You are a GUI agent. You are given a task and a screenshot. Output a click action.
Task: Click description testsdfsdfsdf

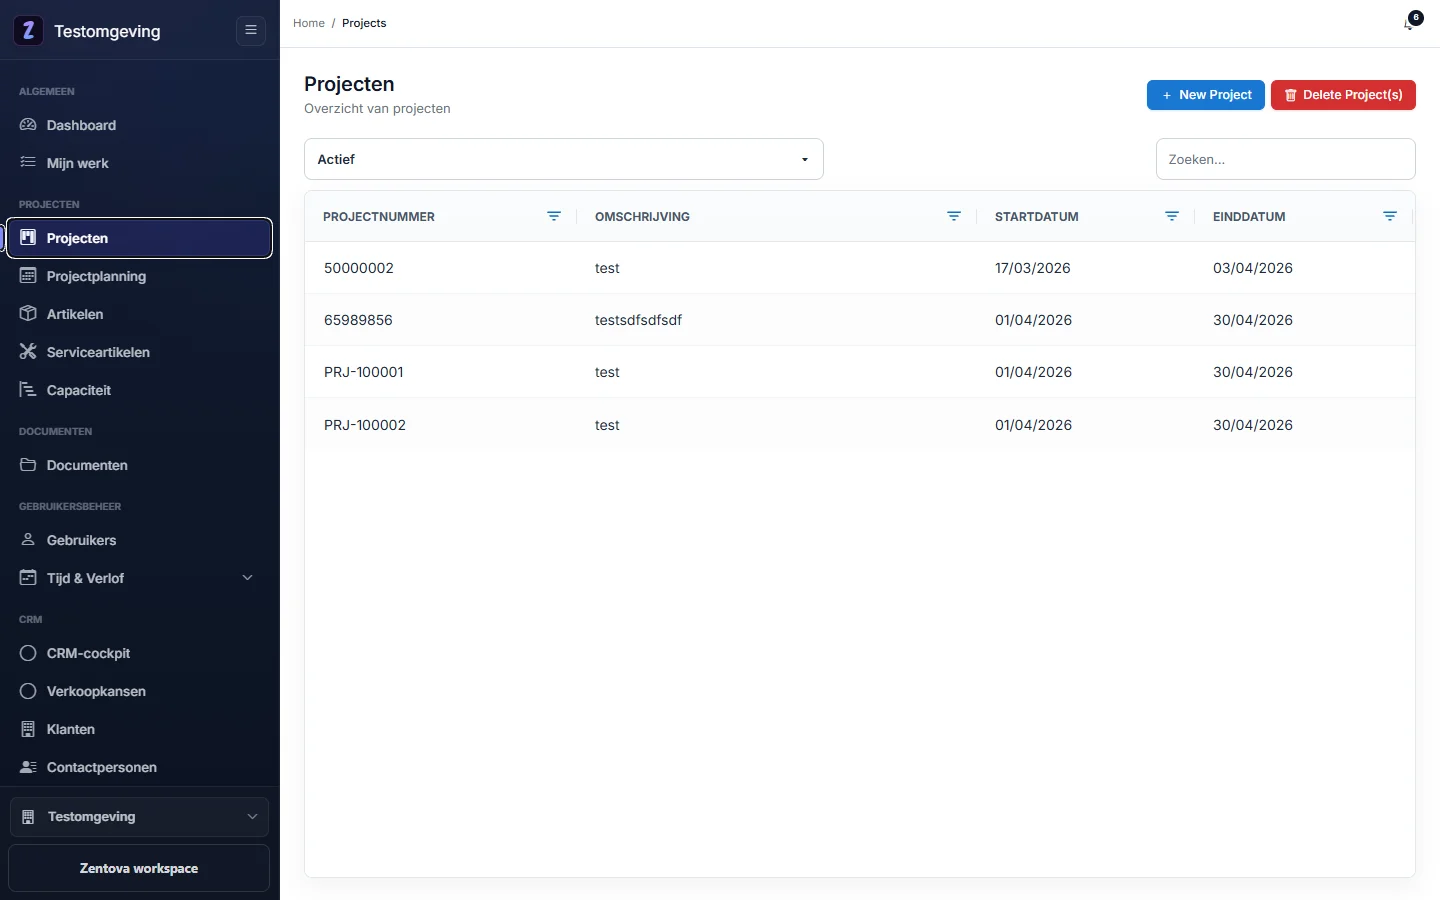pos(638,320)
